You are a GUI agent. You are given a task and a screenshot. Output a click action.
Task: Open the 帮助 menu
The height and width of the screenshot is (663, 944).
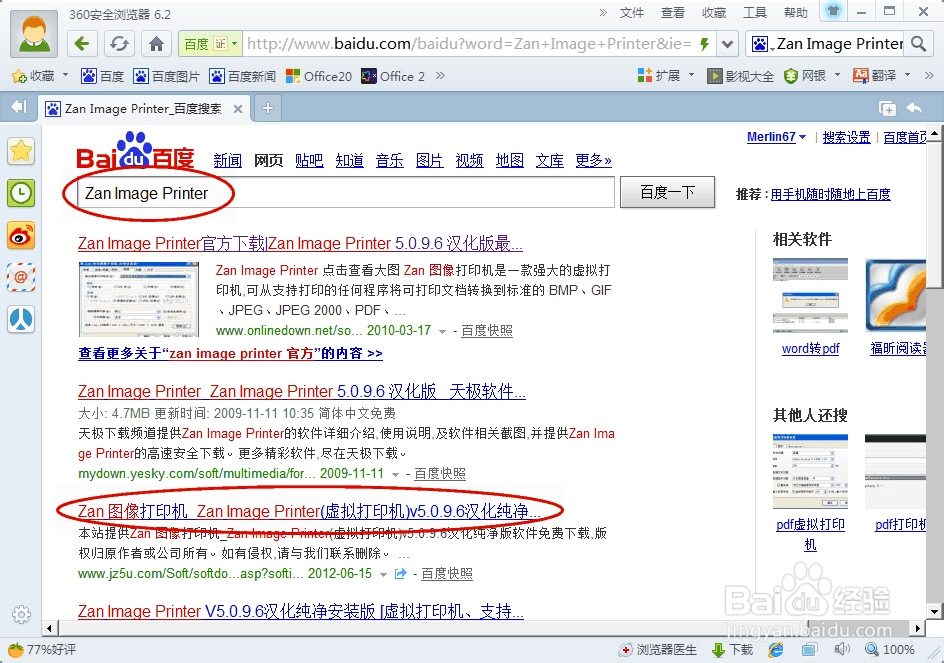tap(795, 13)
